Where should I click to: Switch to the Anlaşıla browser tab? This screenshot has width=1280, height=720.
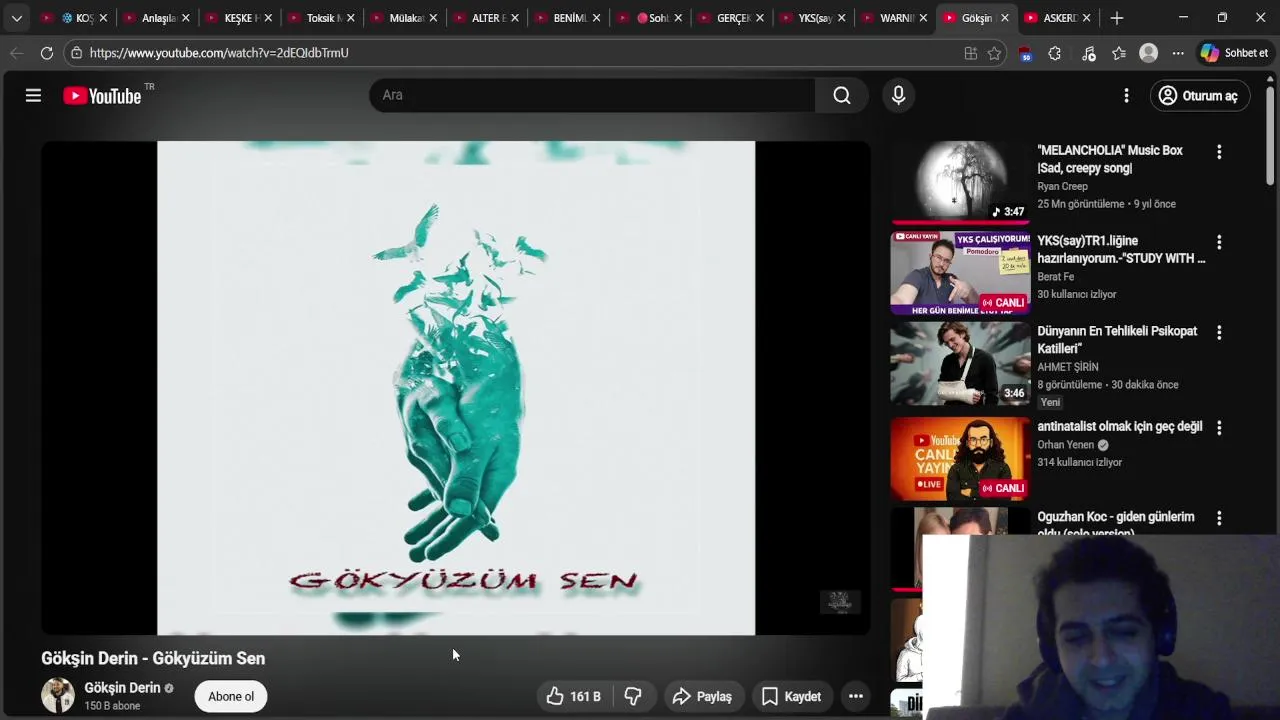[x=156, y=18]
